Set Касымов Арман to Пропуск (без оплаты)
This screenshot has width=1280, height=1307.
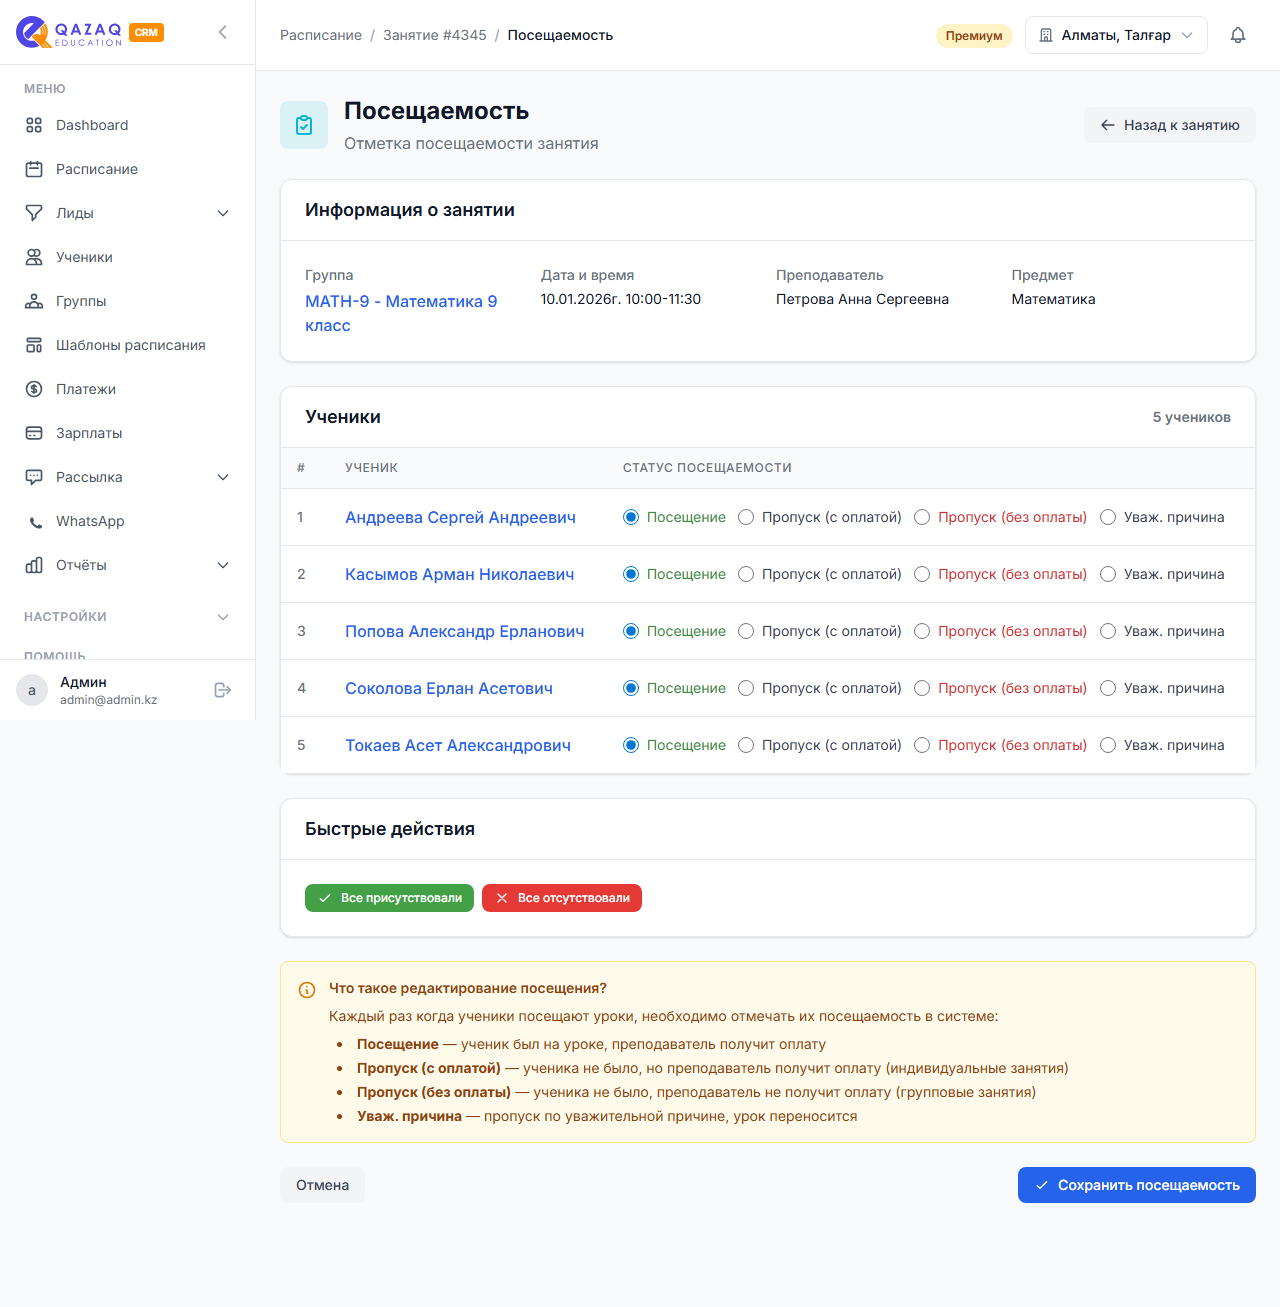922,574
